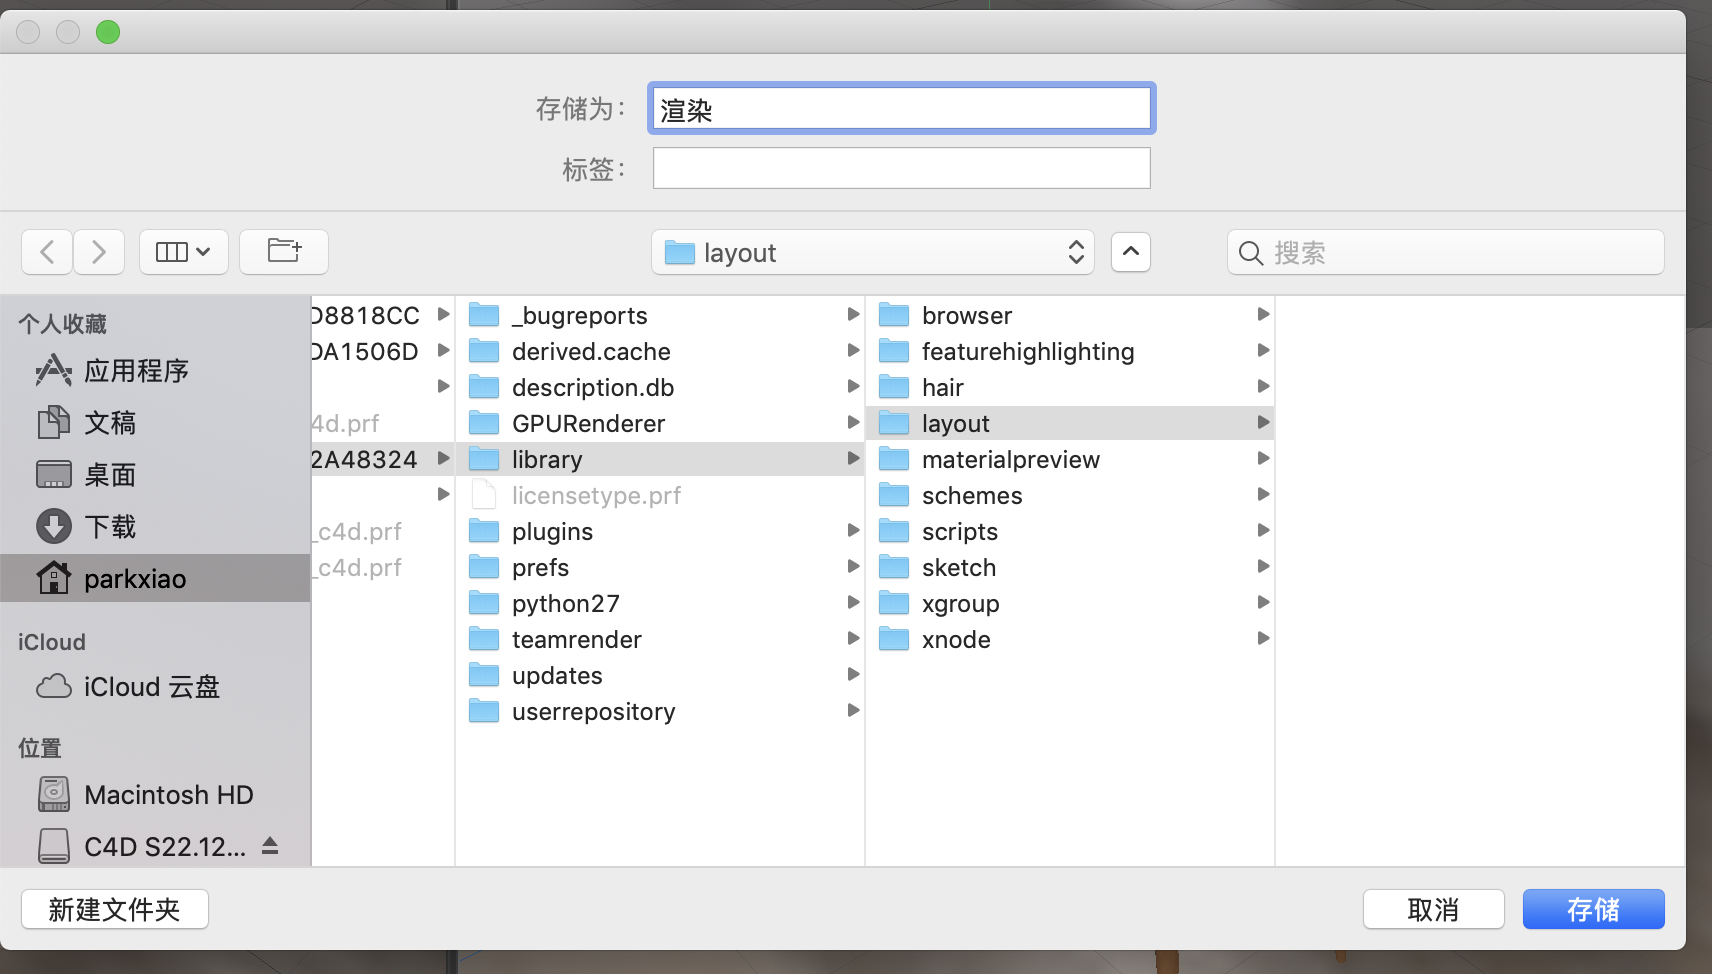
Task: Select the parkxiao home folder in sidebar
Action: [x=155, y=578]
